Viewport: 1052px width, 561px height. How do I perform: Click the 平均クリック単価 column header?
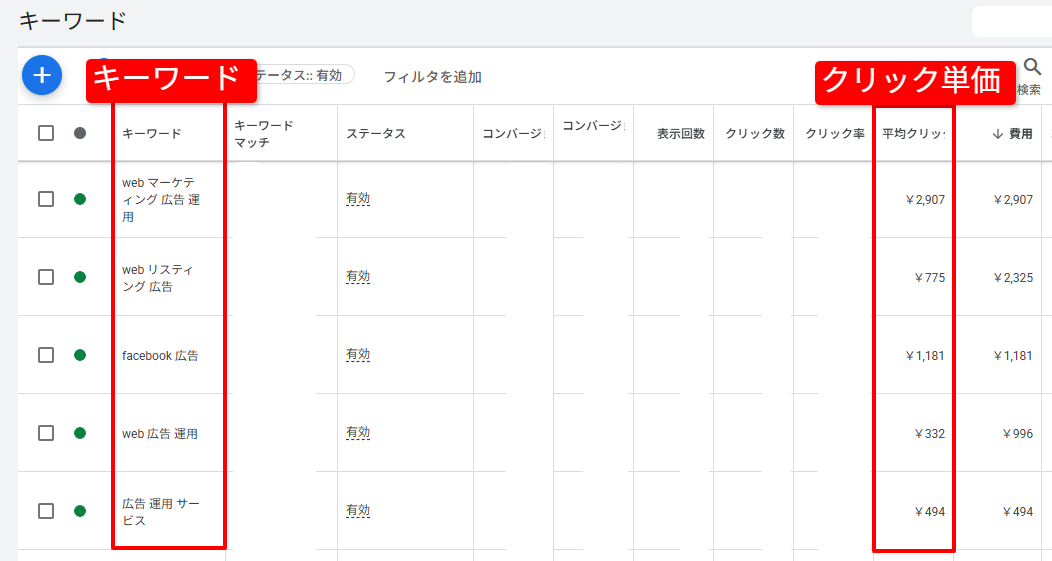(x=914, y=134)
